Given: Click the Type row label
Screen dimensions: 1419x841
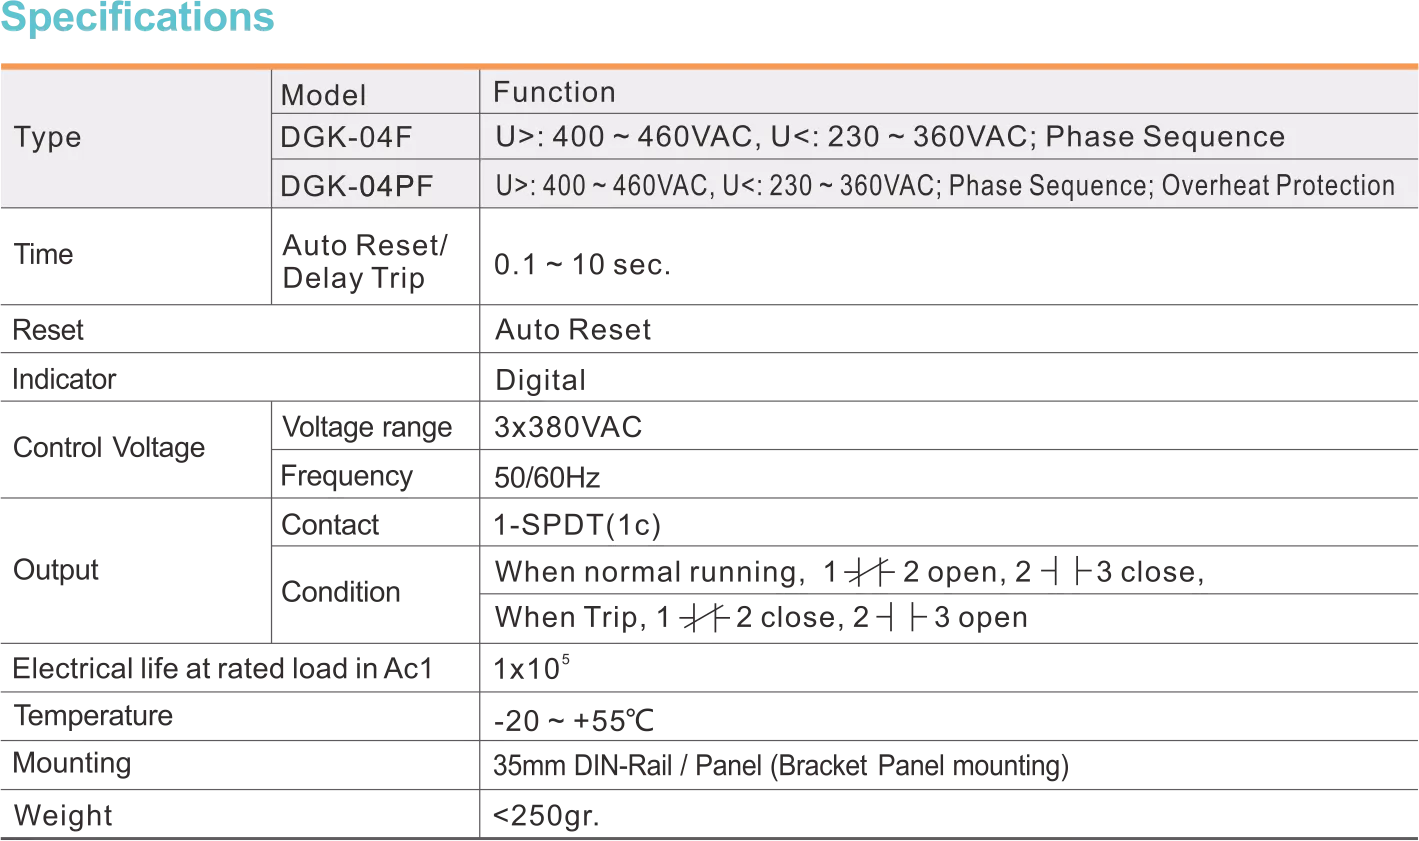Looking at the screenshot, I should tap(47, 137).
